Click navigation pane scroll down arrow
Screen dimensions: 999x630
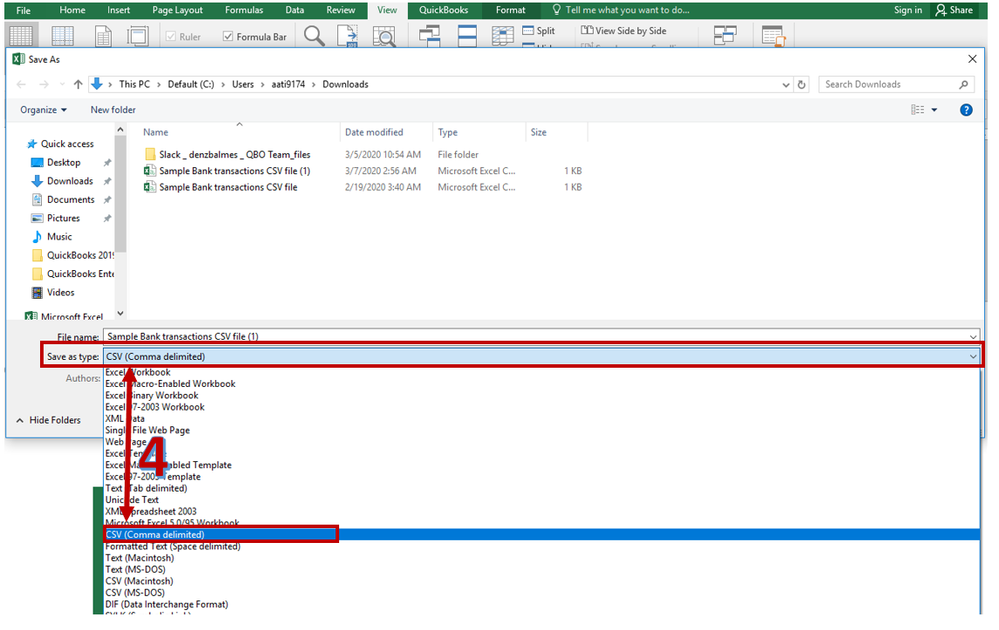(120, 313)
